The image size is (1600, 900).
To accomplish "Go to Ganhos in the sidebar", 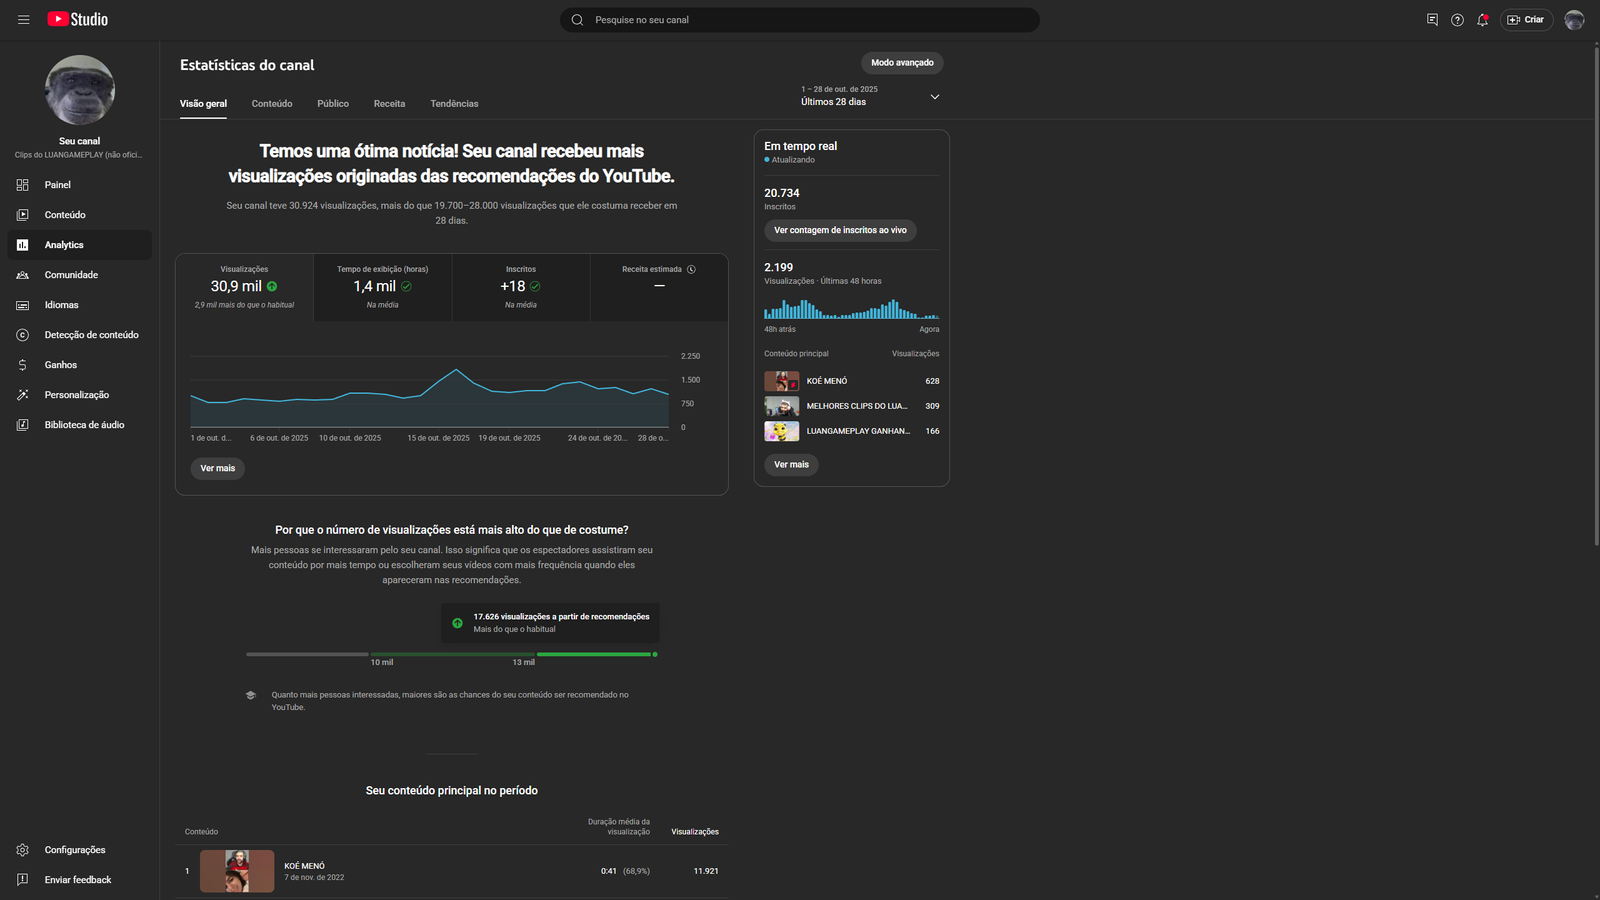I will point(60,365).
